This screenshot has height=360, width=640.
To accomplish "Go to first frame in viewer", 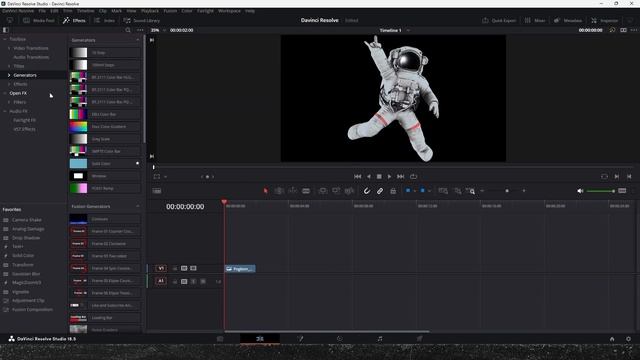I will click(x=358, y=176).
